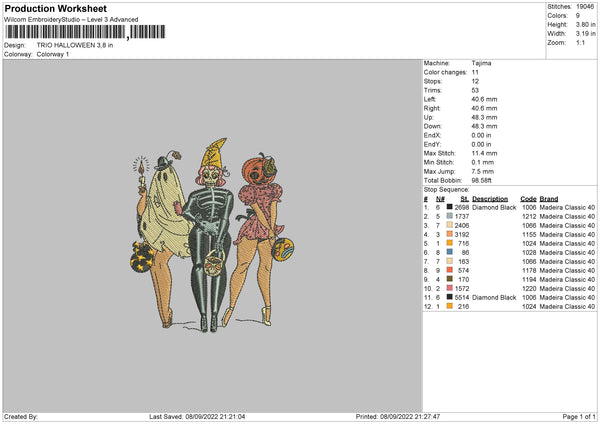The width and height of the screenshot is (600, 424).
Task: Pick the amber swatch beside stitch count 716
Action: [450, 243]
